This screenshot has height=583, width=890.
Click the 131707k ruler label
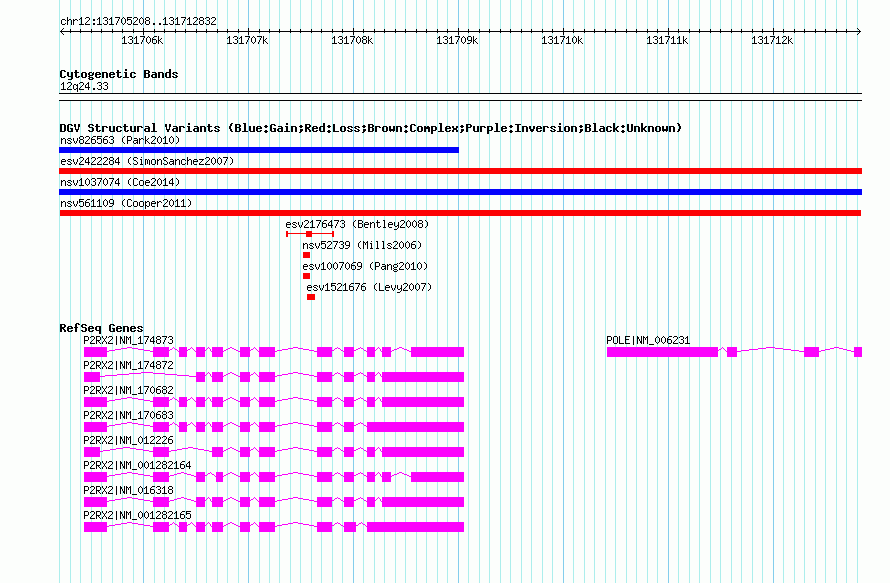pos(247,40)
